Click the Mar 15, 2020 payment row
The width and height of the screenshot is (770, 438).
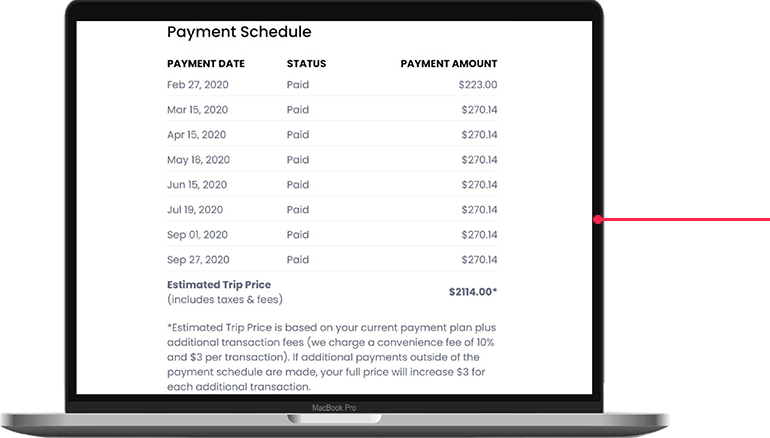point(332,110)
